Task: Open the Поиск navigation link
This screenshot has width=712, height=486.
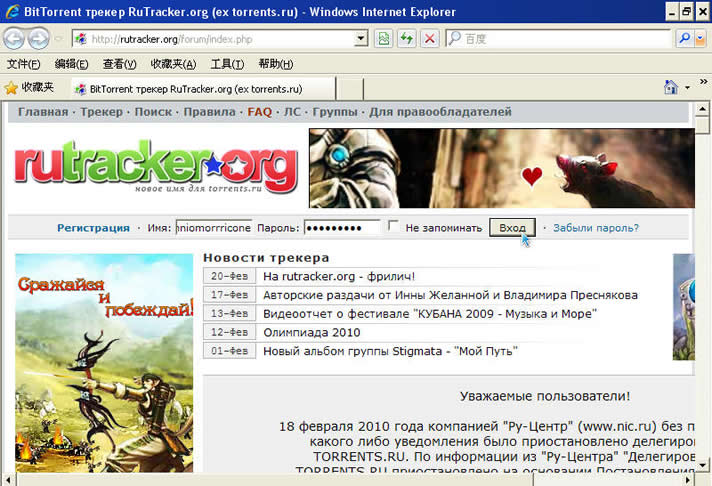Action: click(x=153, y=112)
